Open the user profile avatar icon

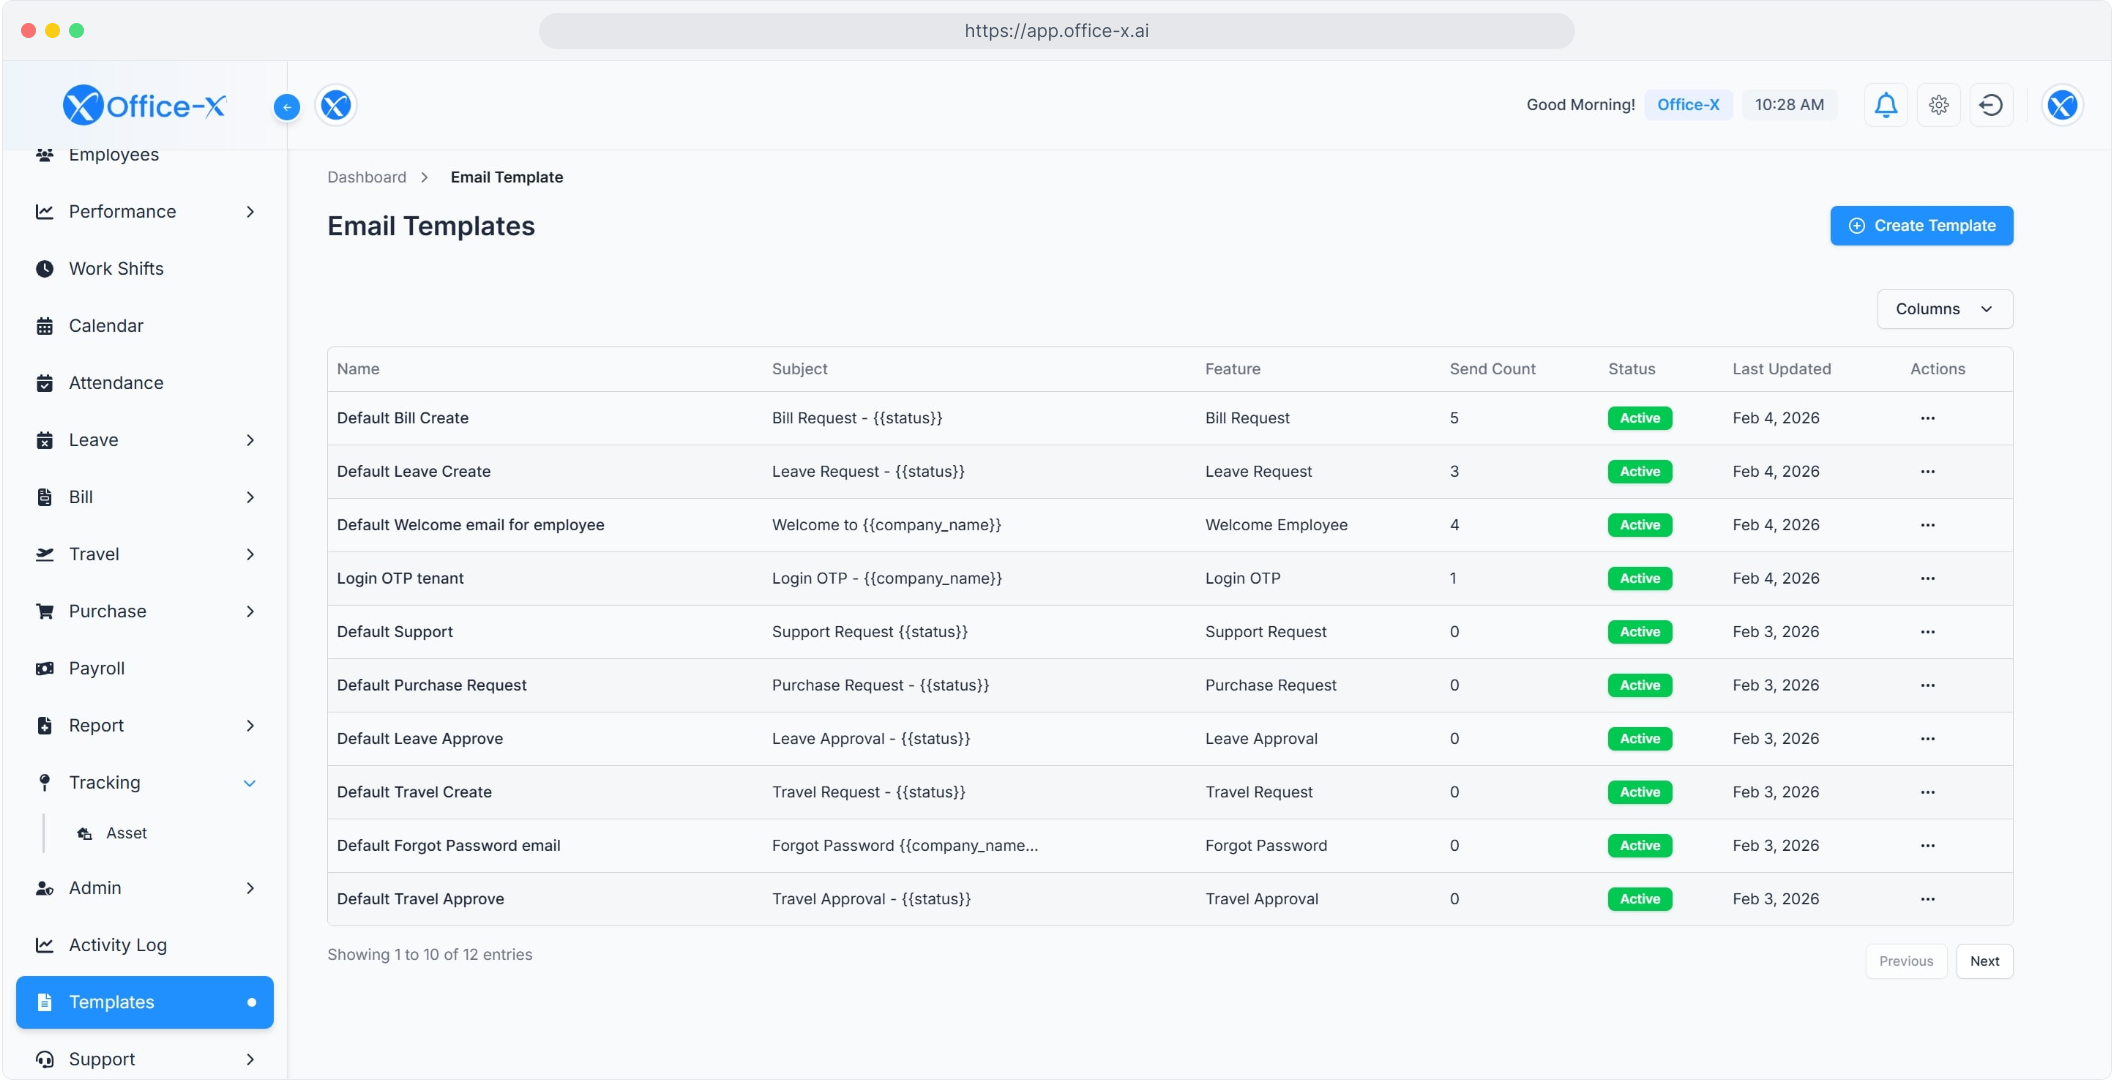2062,105
